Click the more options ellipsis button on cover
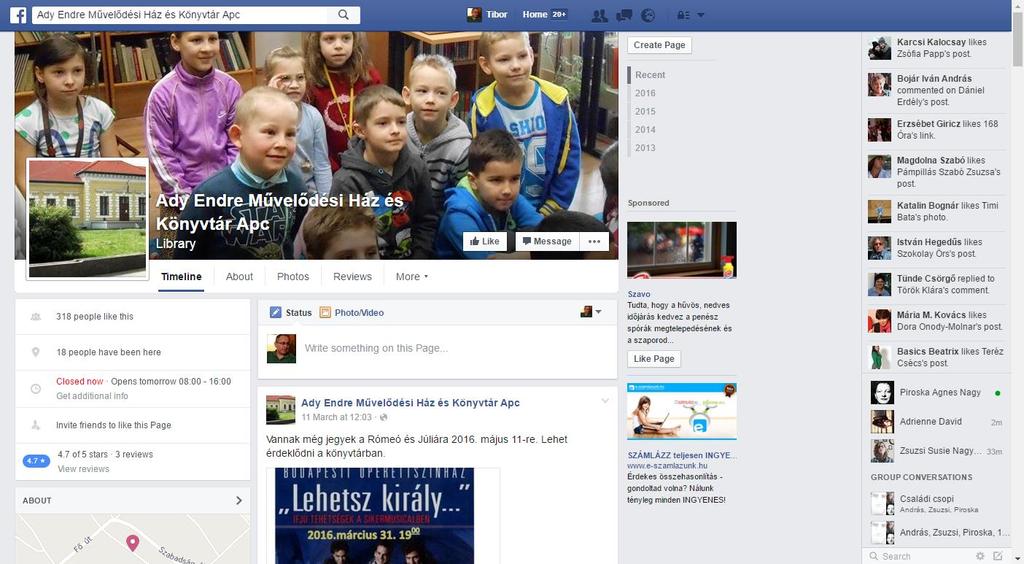1024x564 pixels. (x=594, y=242)
